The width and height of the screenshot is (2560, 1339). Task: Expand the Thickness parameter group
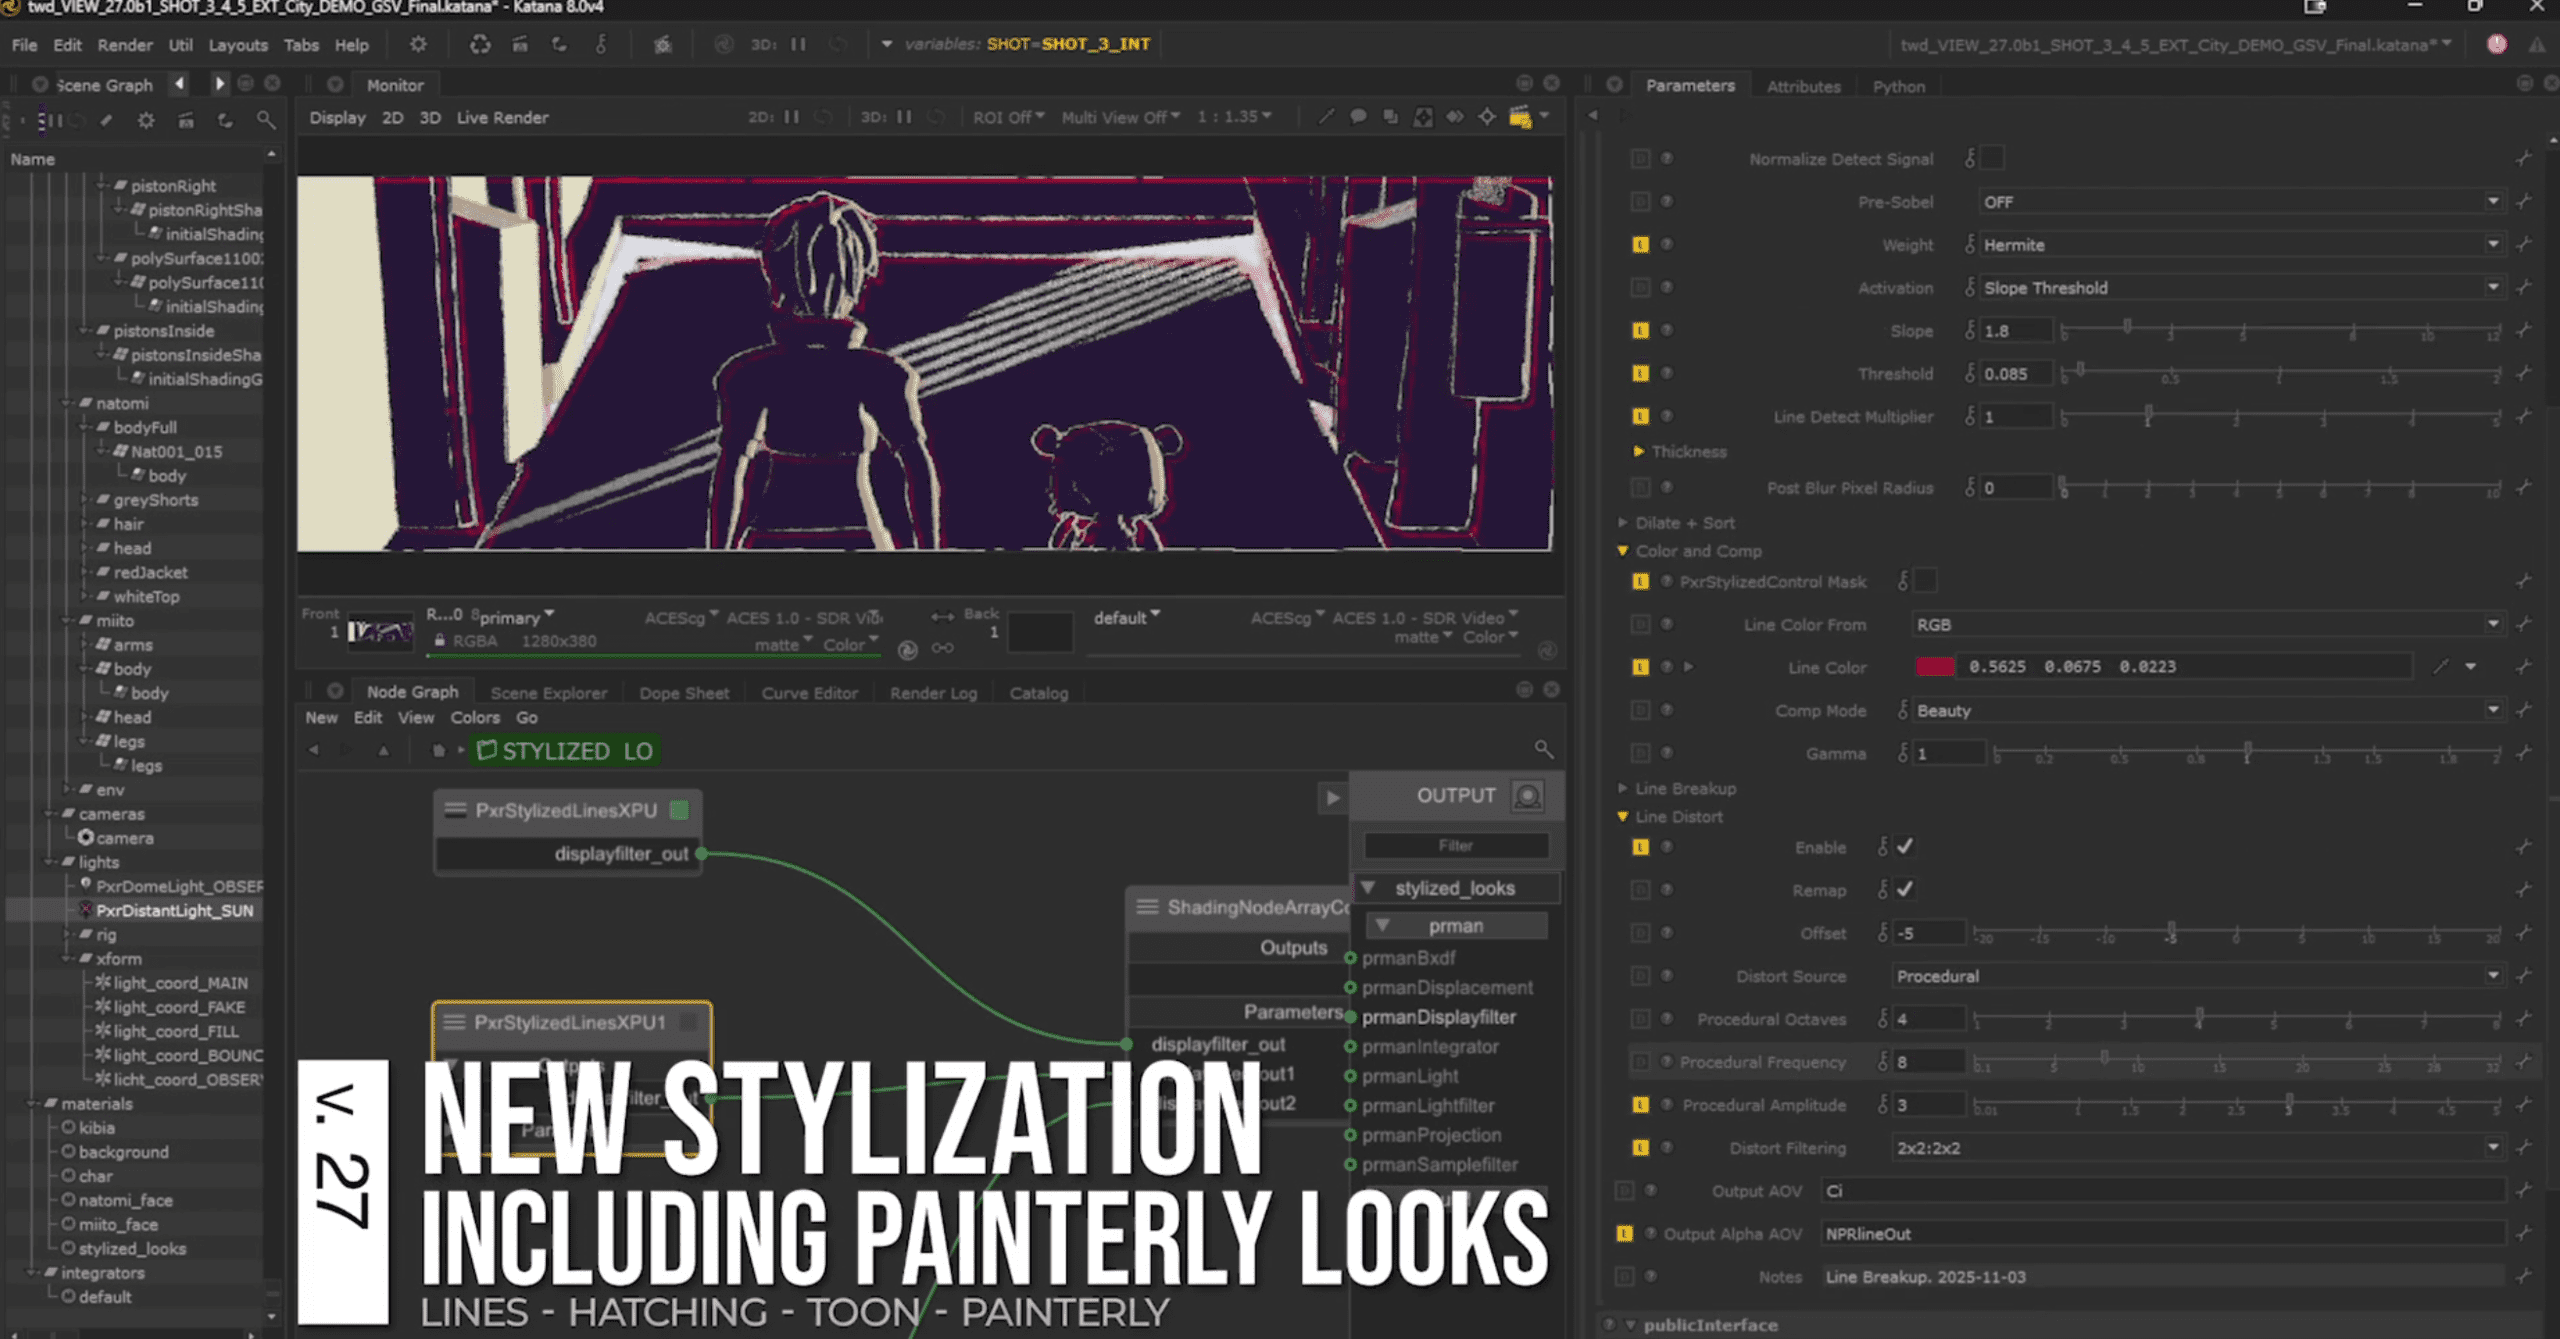[x=1639, y=452]
